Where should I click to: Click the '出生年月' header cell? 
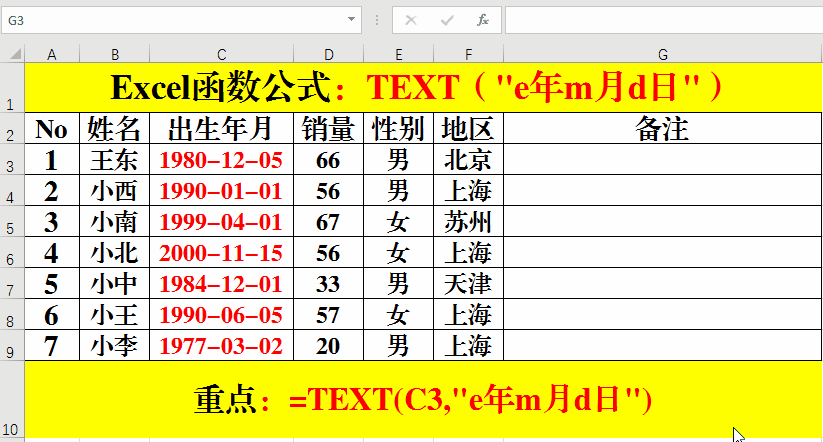pos(221,128)
